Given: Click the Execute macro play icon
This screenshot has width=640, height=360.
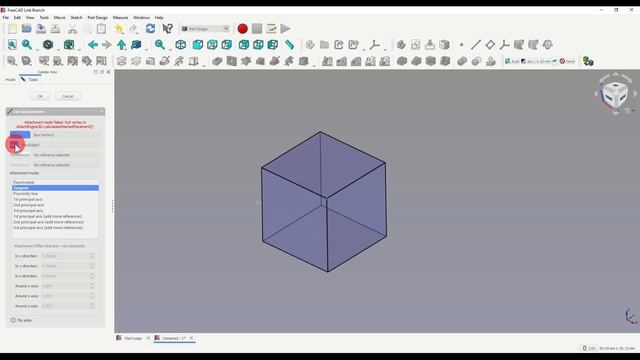Looking at the screenshot, I should (286, 29).
